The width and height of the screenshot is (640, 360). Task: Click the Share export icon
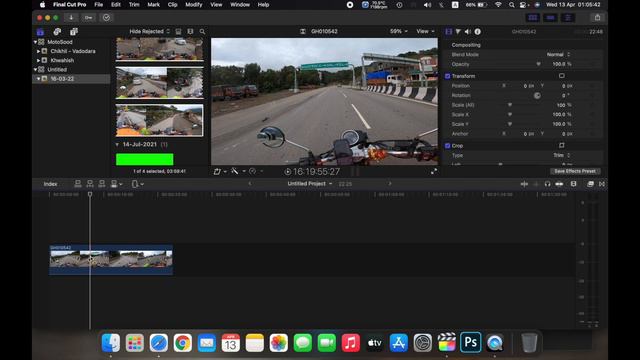(598, 18)
